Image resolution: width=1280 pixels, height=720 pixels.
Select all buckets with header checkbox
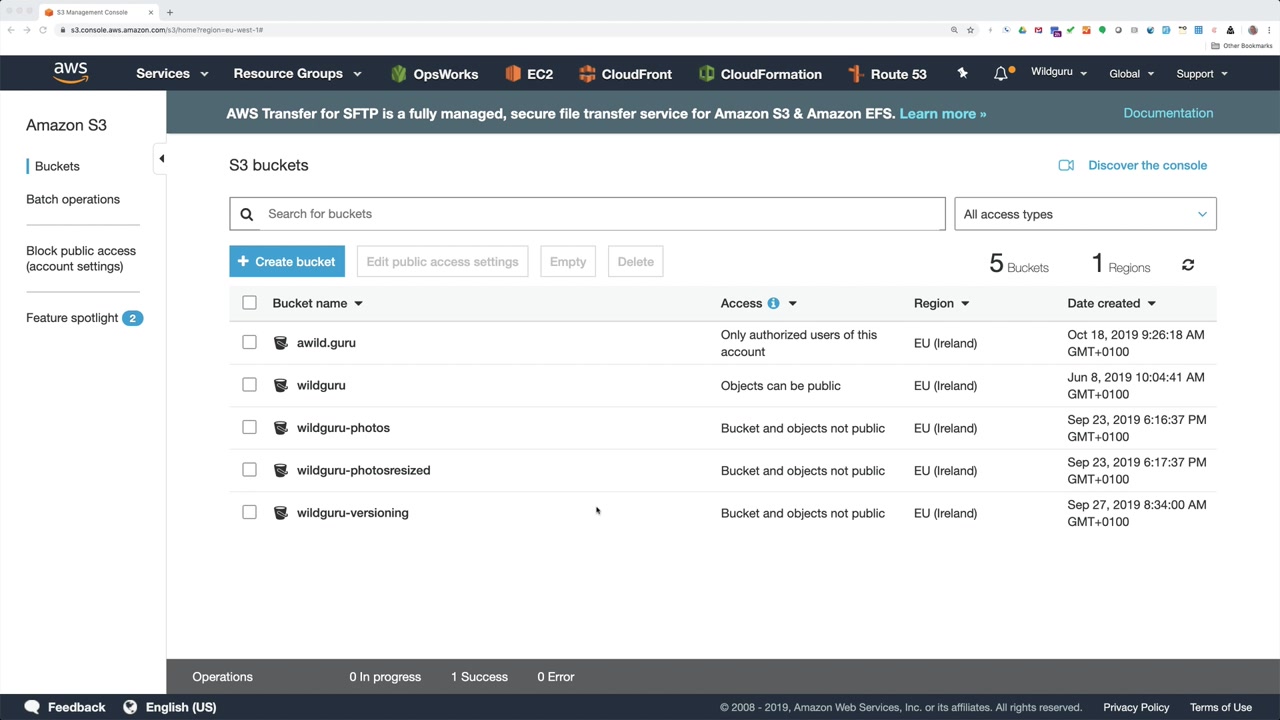tap(249, 303)
